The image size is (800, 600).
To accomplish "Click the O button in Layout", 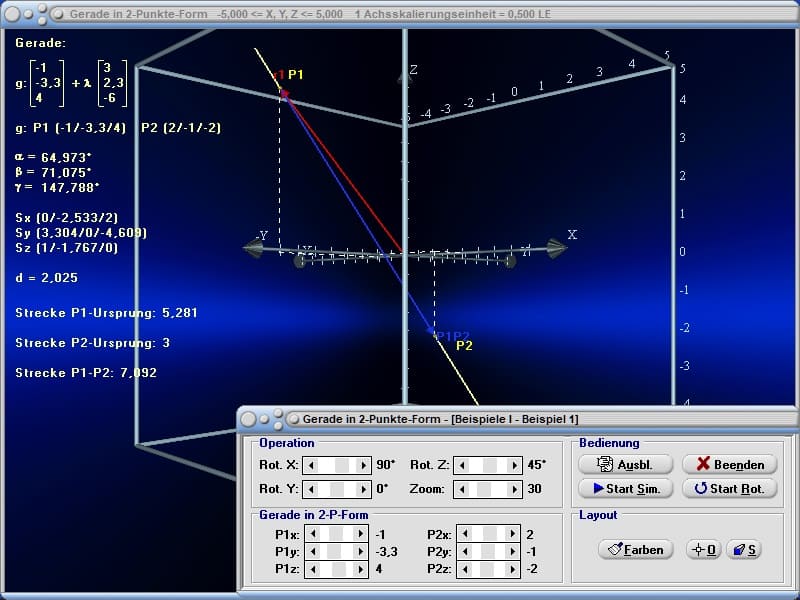I will coord(703,549).
